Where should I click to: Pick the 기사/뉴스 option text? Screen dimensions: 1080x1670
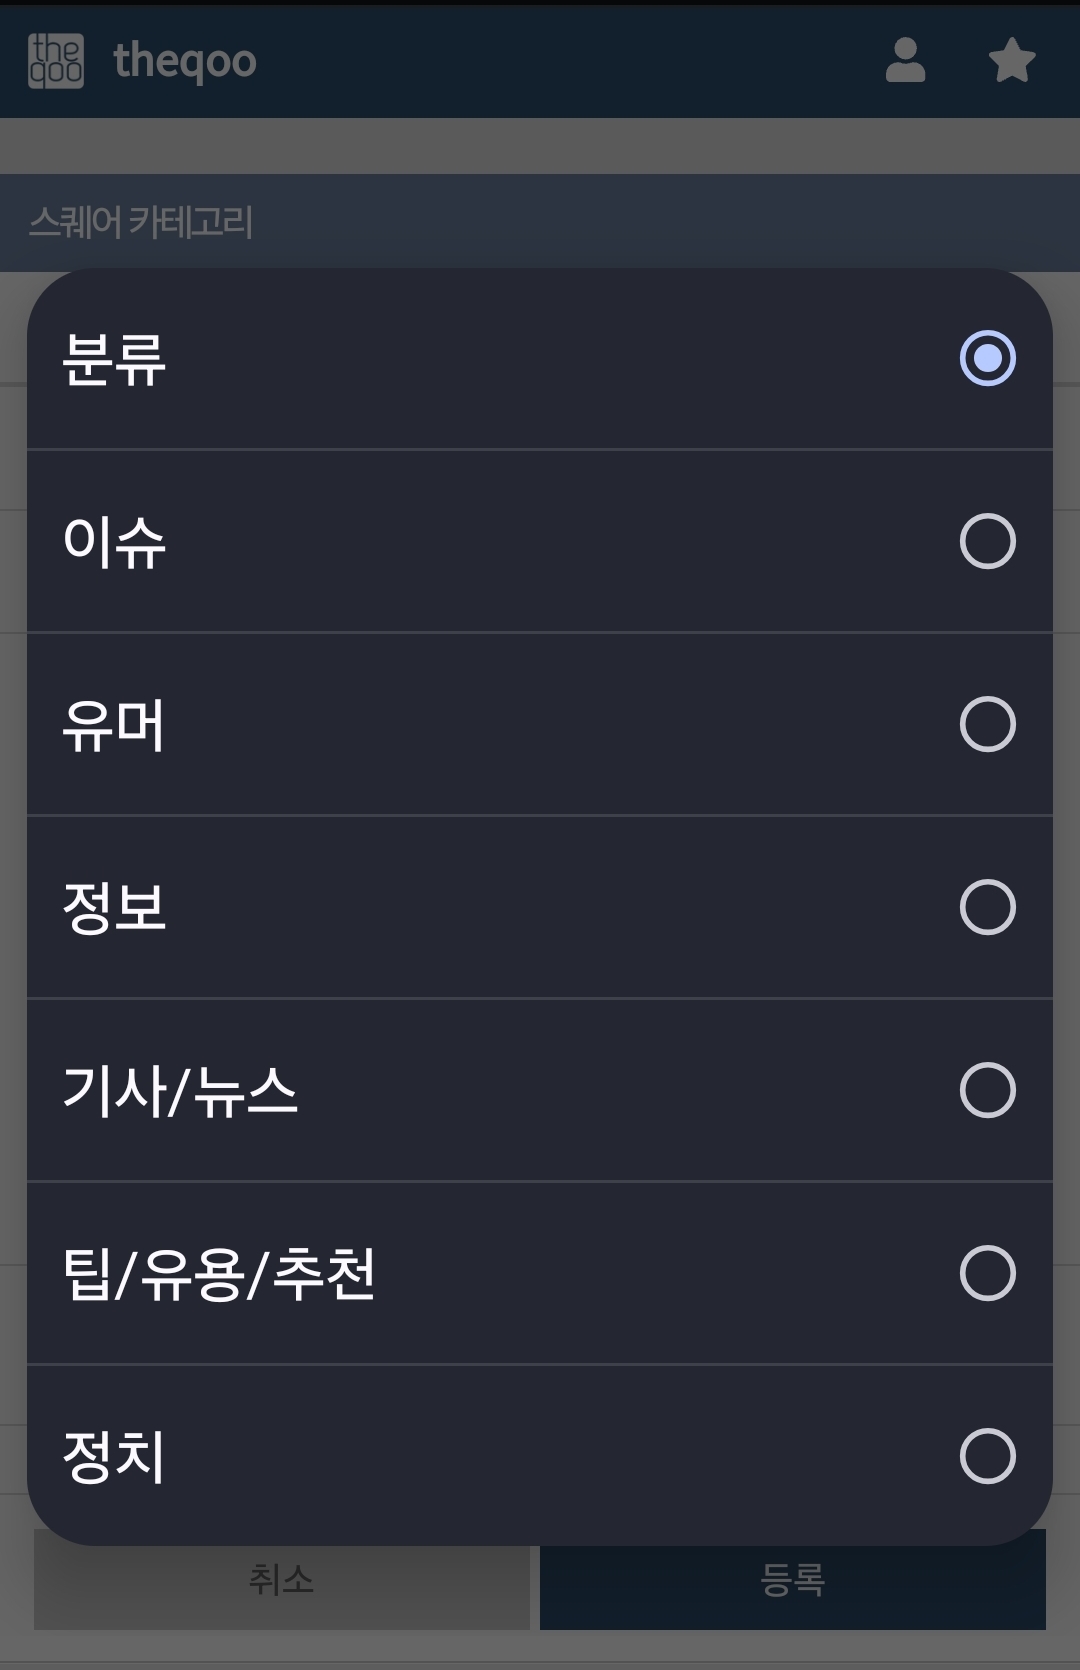[180, 1091]
